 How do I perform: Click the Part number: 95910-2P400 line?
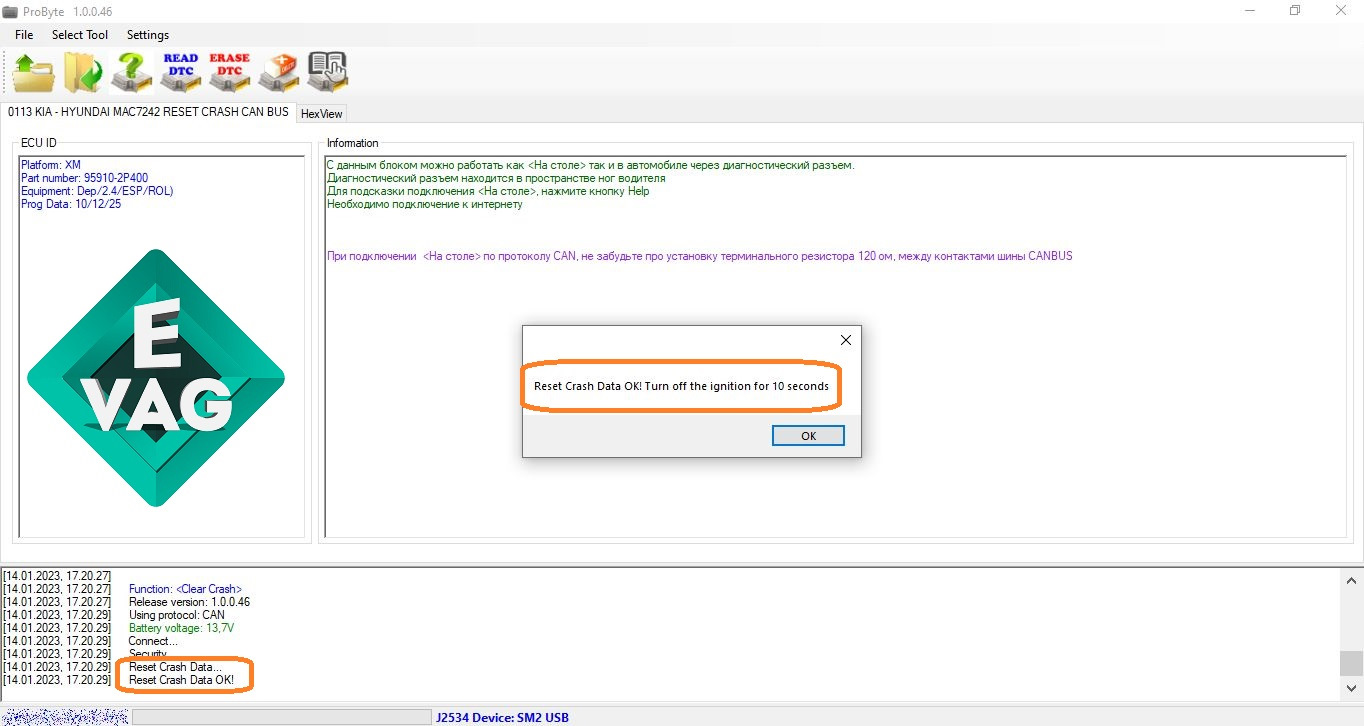pos(84,178)
